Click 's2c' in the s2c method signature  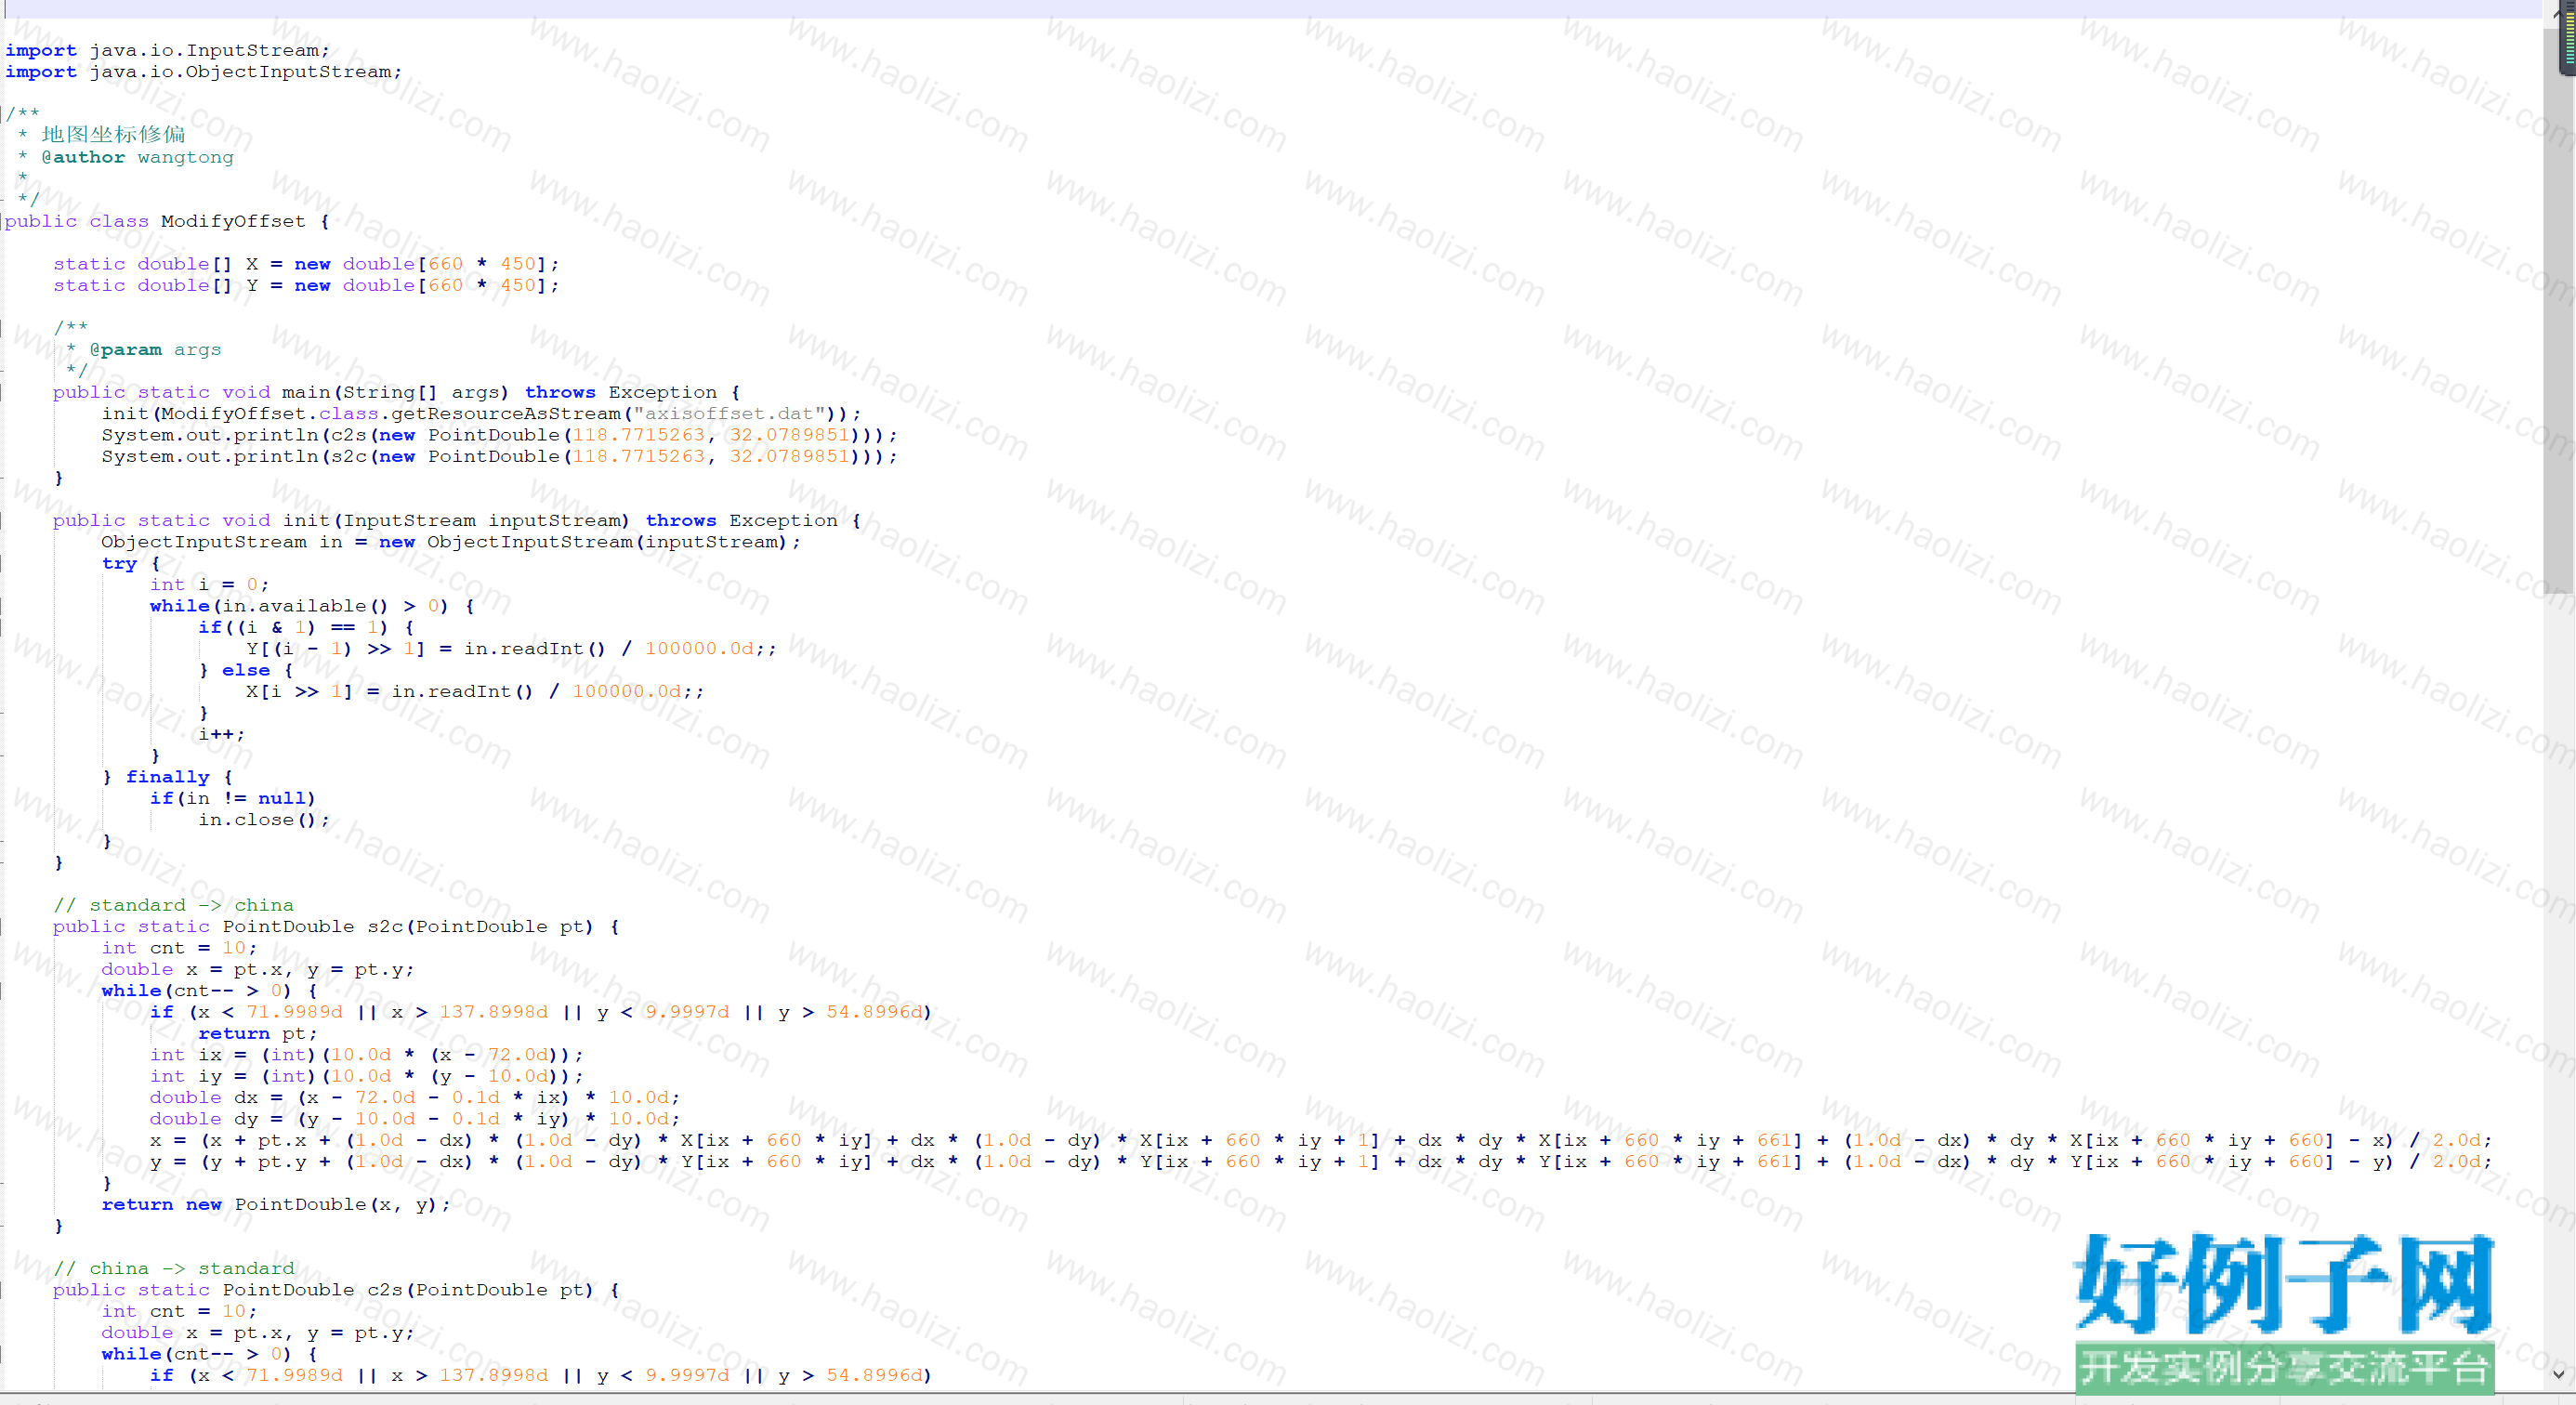point(385,927)
